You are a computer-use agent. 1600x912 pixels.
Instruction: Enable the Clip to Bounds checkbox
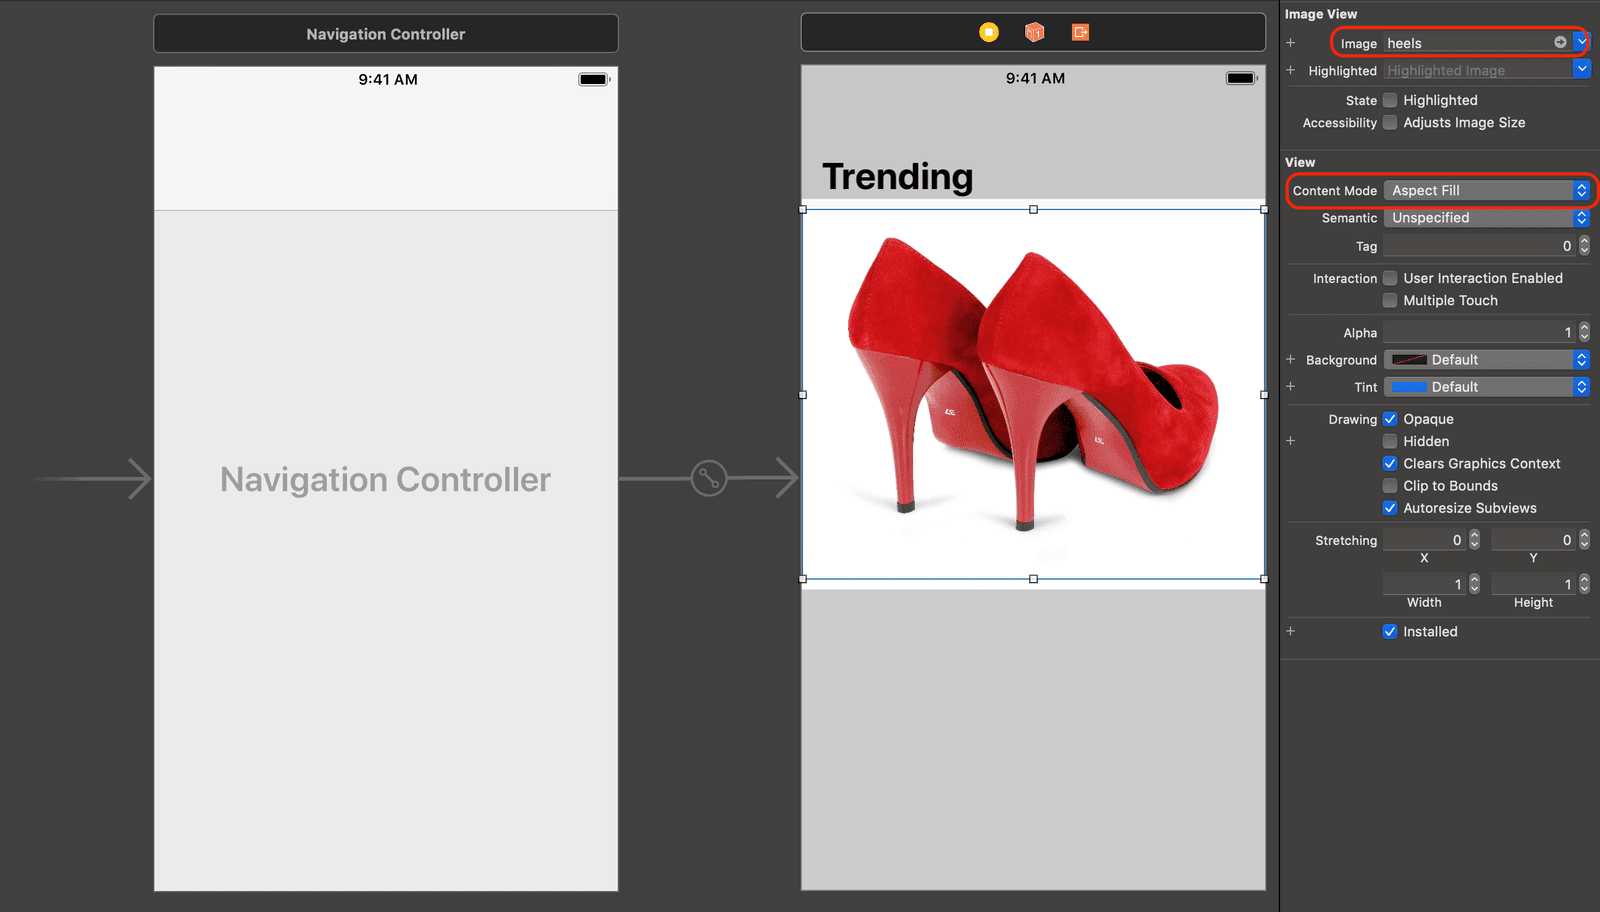click(x=1390, y=486)
